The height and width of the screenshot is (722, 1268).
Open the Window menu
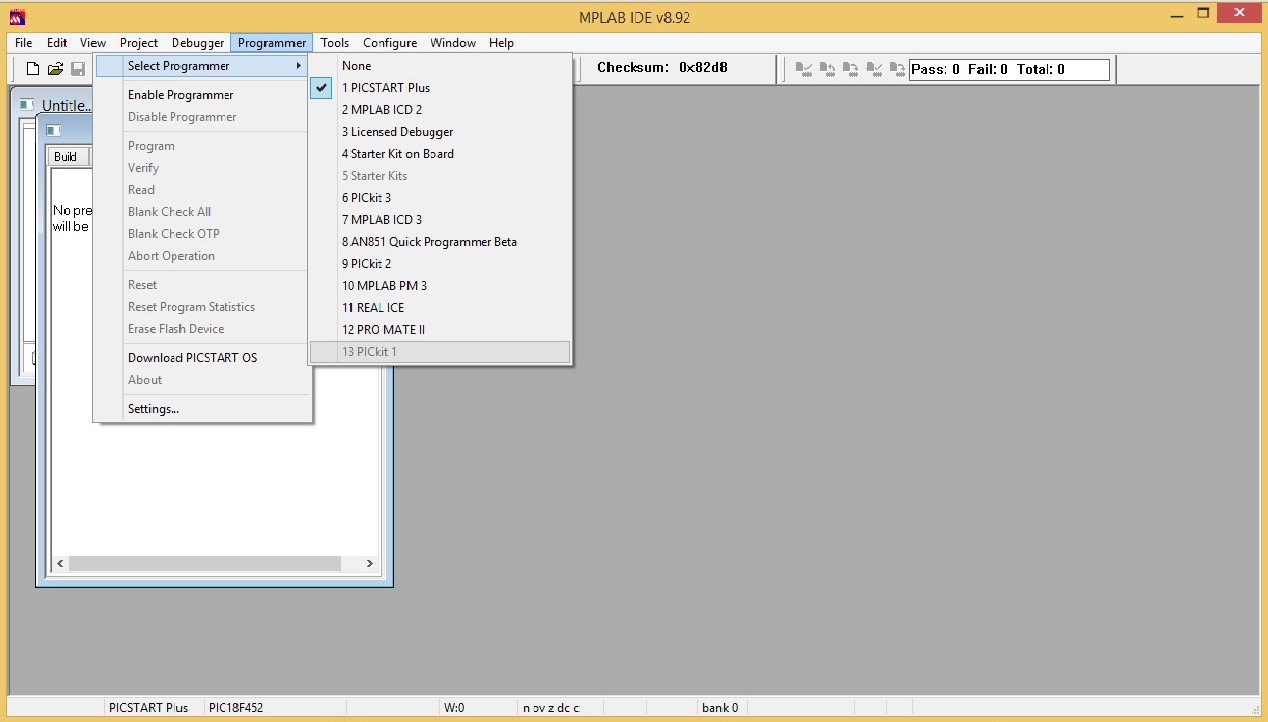click(453, 43)
